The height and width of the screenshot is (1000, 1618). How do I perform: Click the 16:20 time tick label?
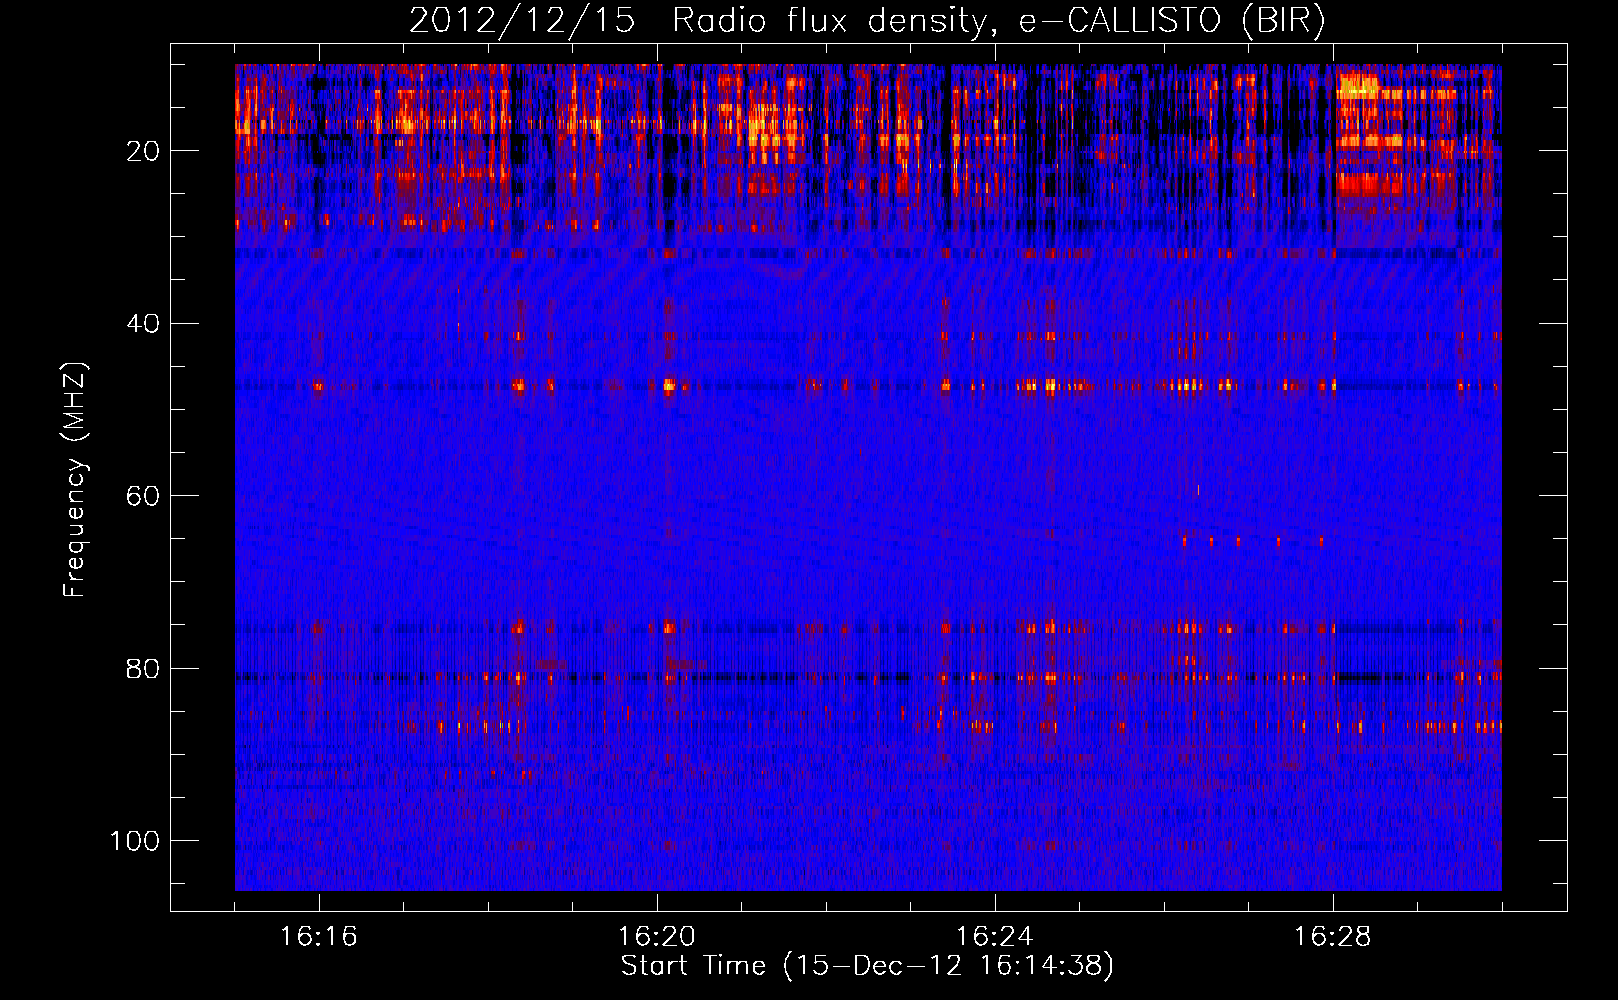657,937
